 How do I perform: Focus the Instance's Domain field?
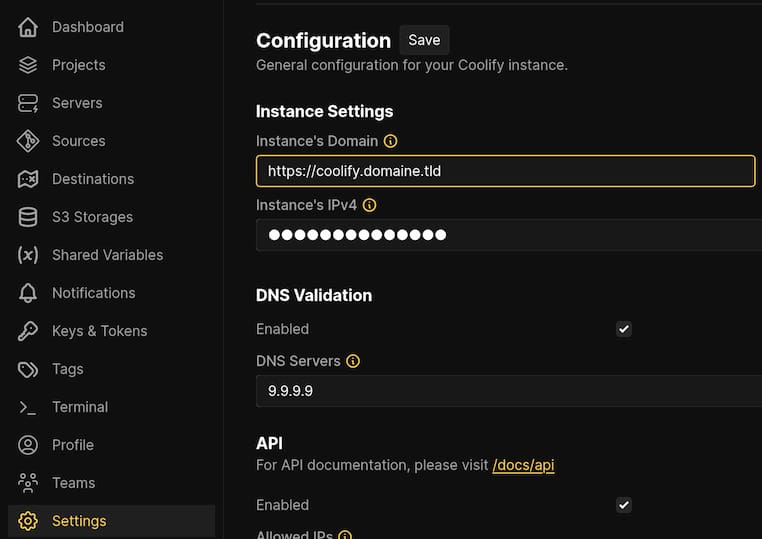tap(505, 171)
